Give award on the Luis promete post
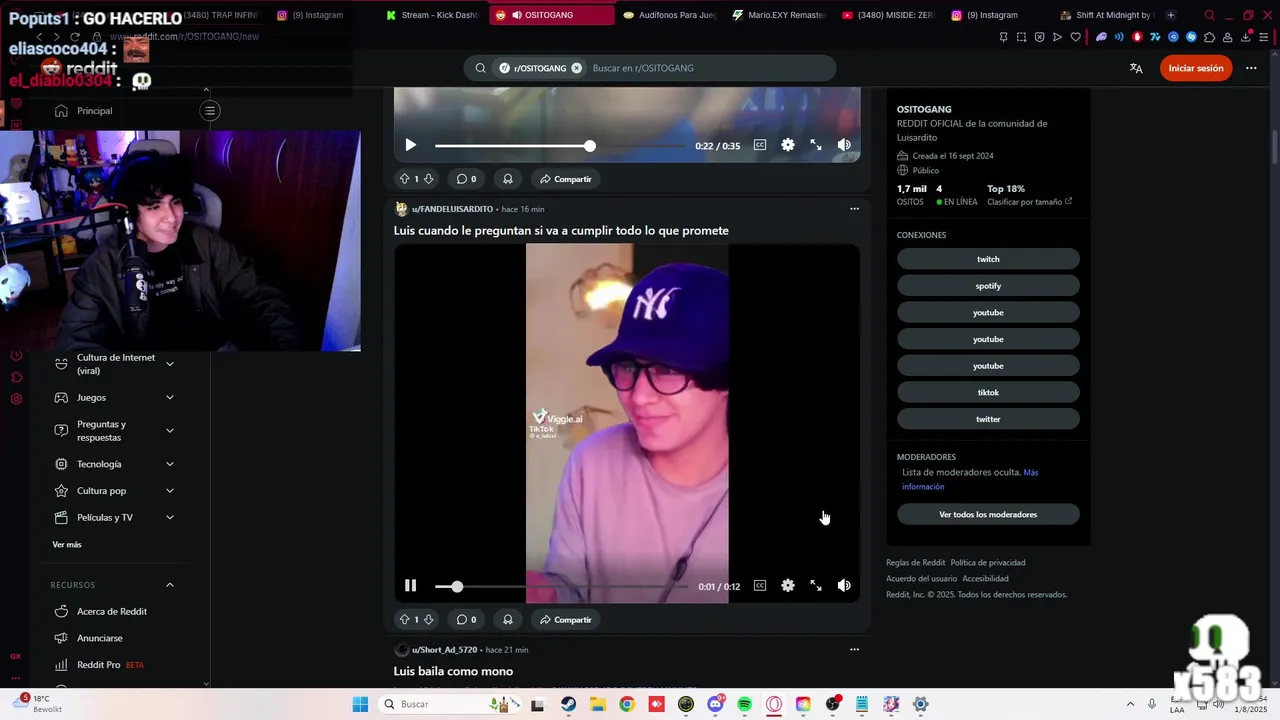The width and height of the screenshot is (1280, 720). 508,620
